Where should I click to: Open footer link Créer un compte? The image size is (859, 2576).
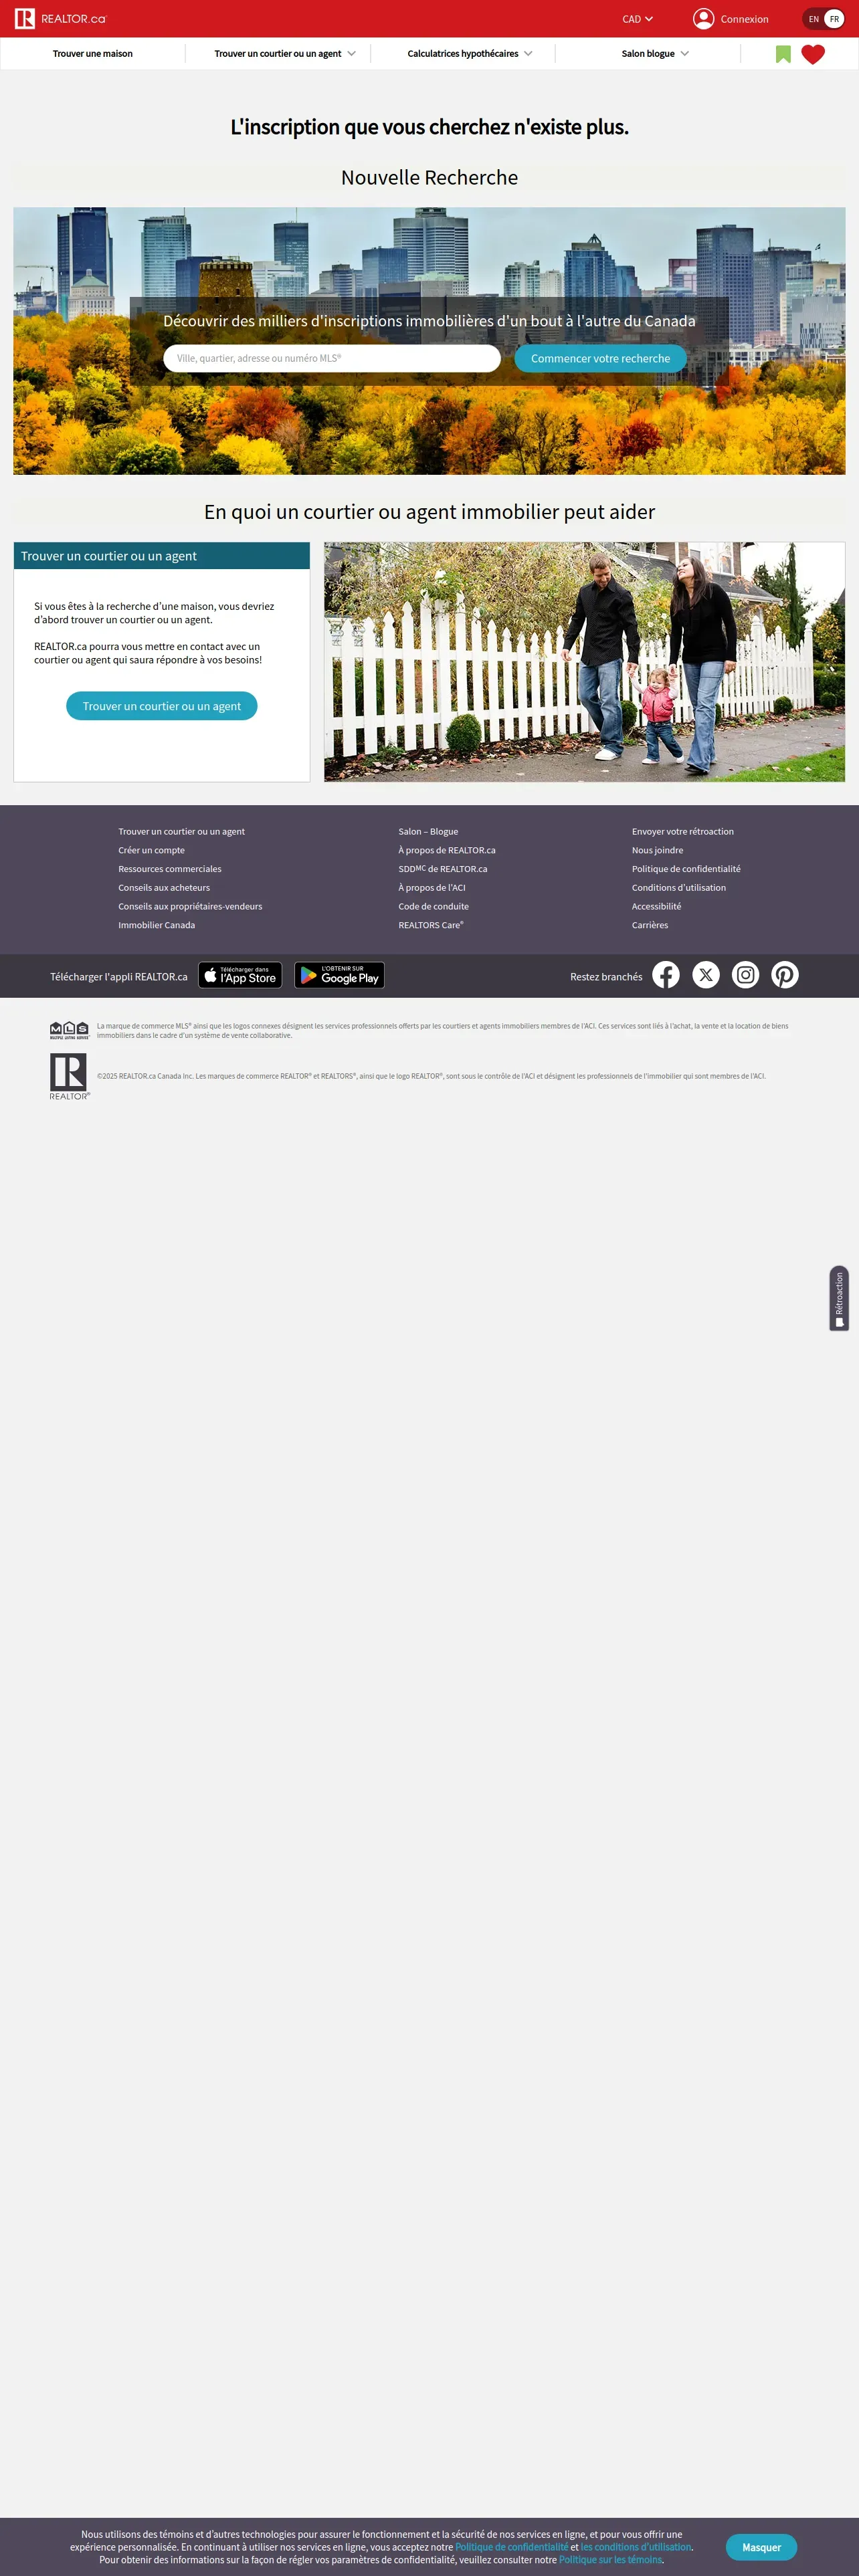(x=151, y=850)
